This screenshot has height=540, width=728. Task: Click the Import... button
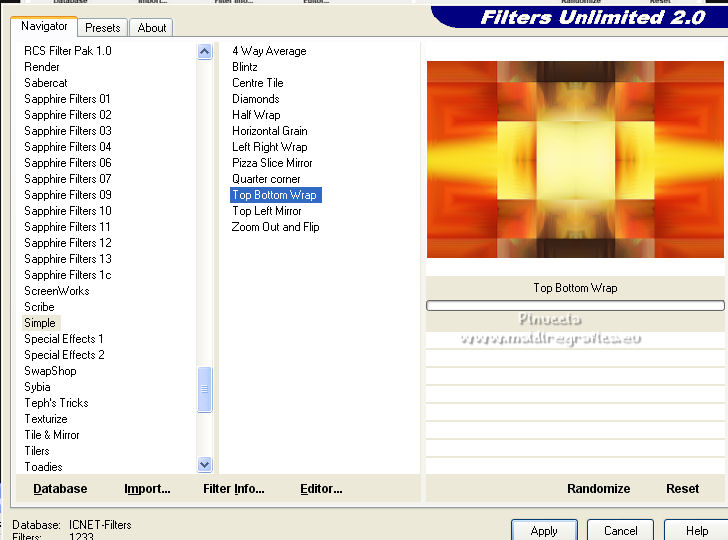coord(147,489)
